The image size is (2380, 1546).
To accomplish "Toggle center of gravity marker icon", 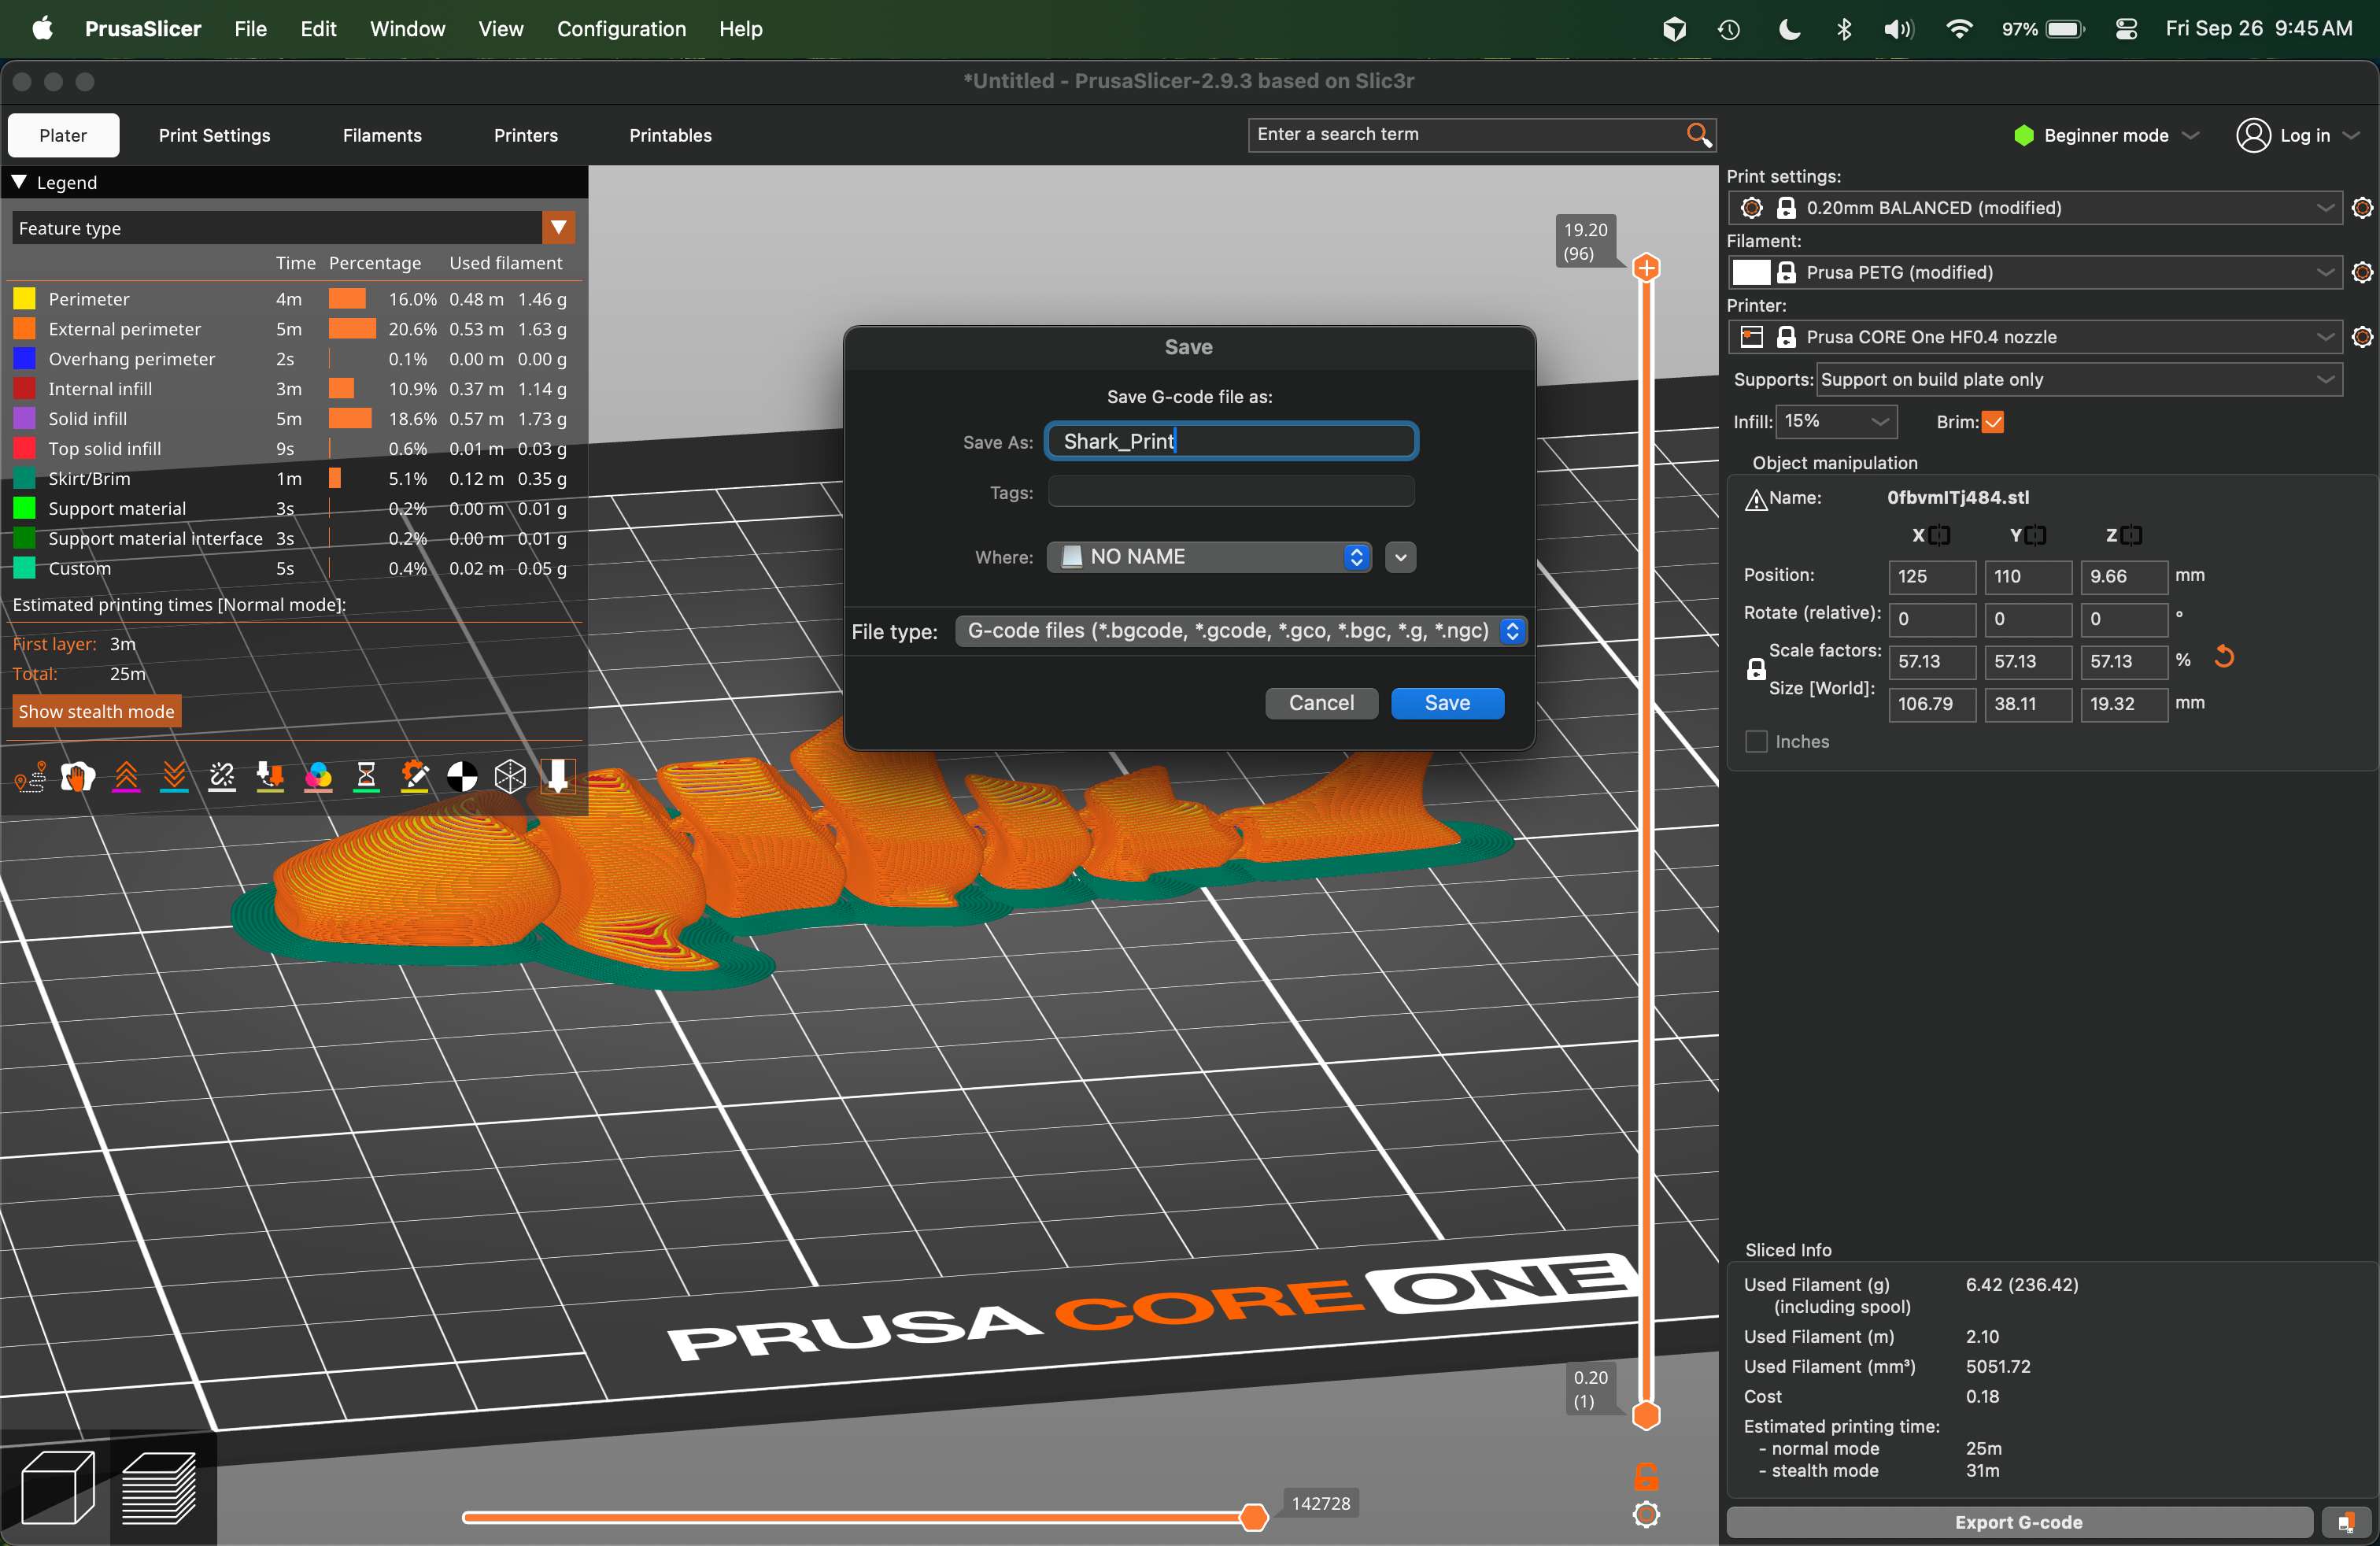I will click(x=462, y=777).
